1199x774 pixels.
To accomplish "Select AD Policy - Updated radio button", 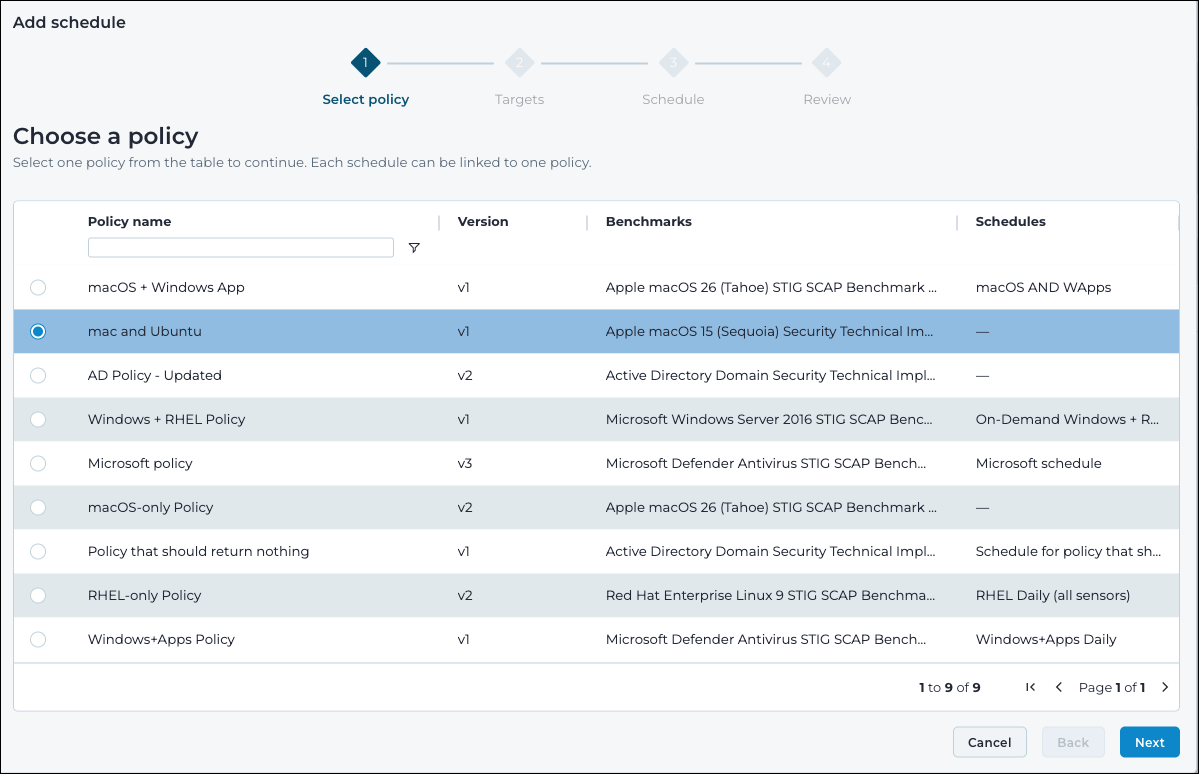I will tap(37, 376).
